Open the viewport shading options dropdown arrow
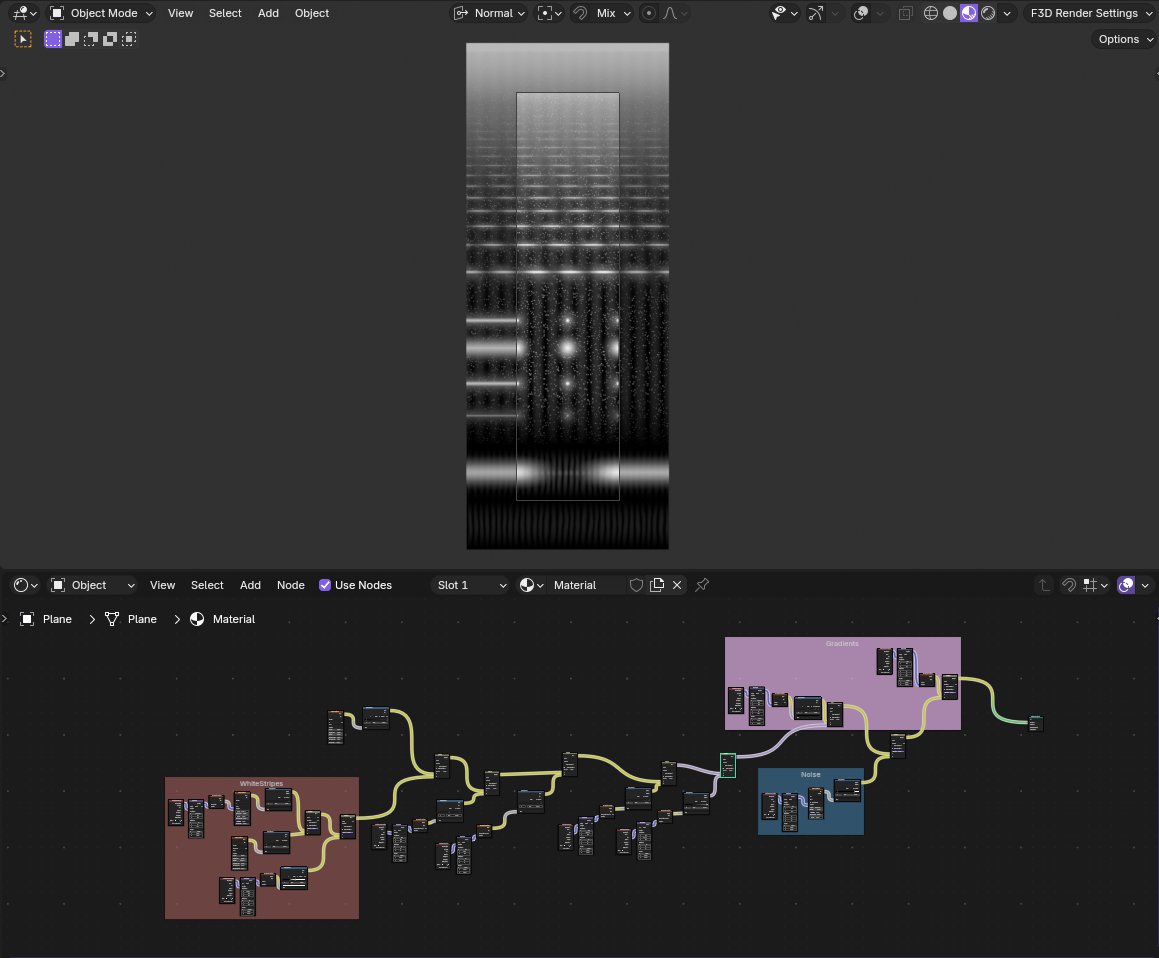Viewport: 1159px width, 958px height. 1007,13
